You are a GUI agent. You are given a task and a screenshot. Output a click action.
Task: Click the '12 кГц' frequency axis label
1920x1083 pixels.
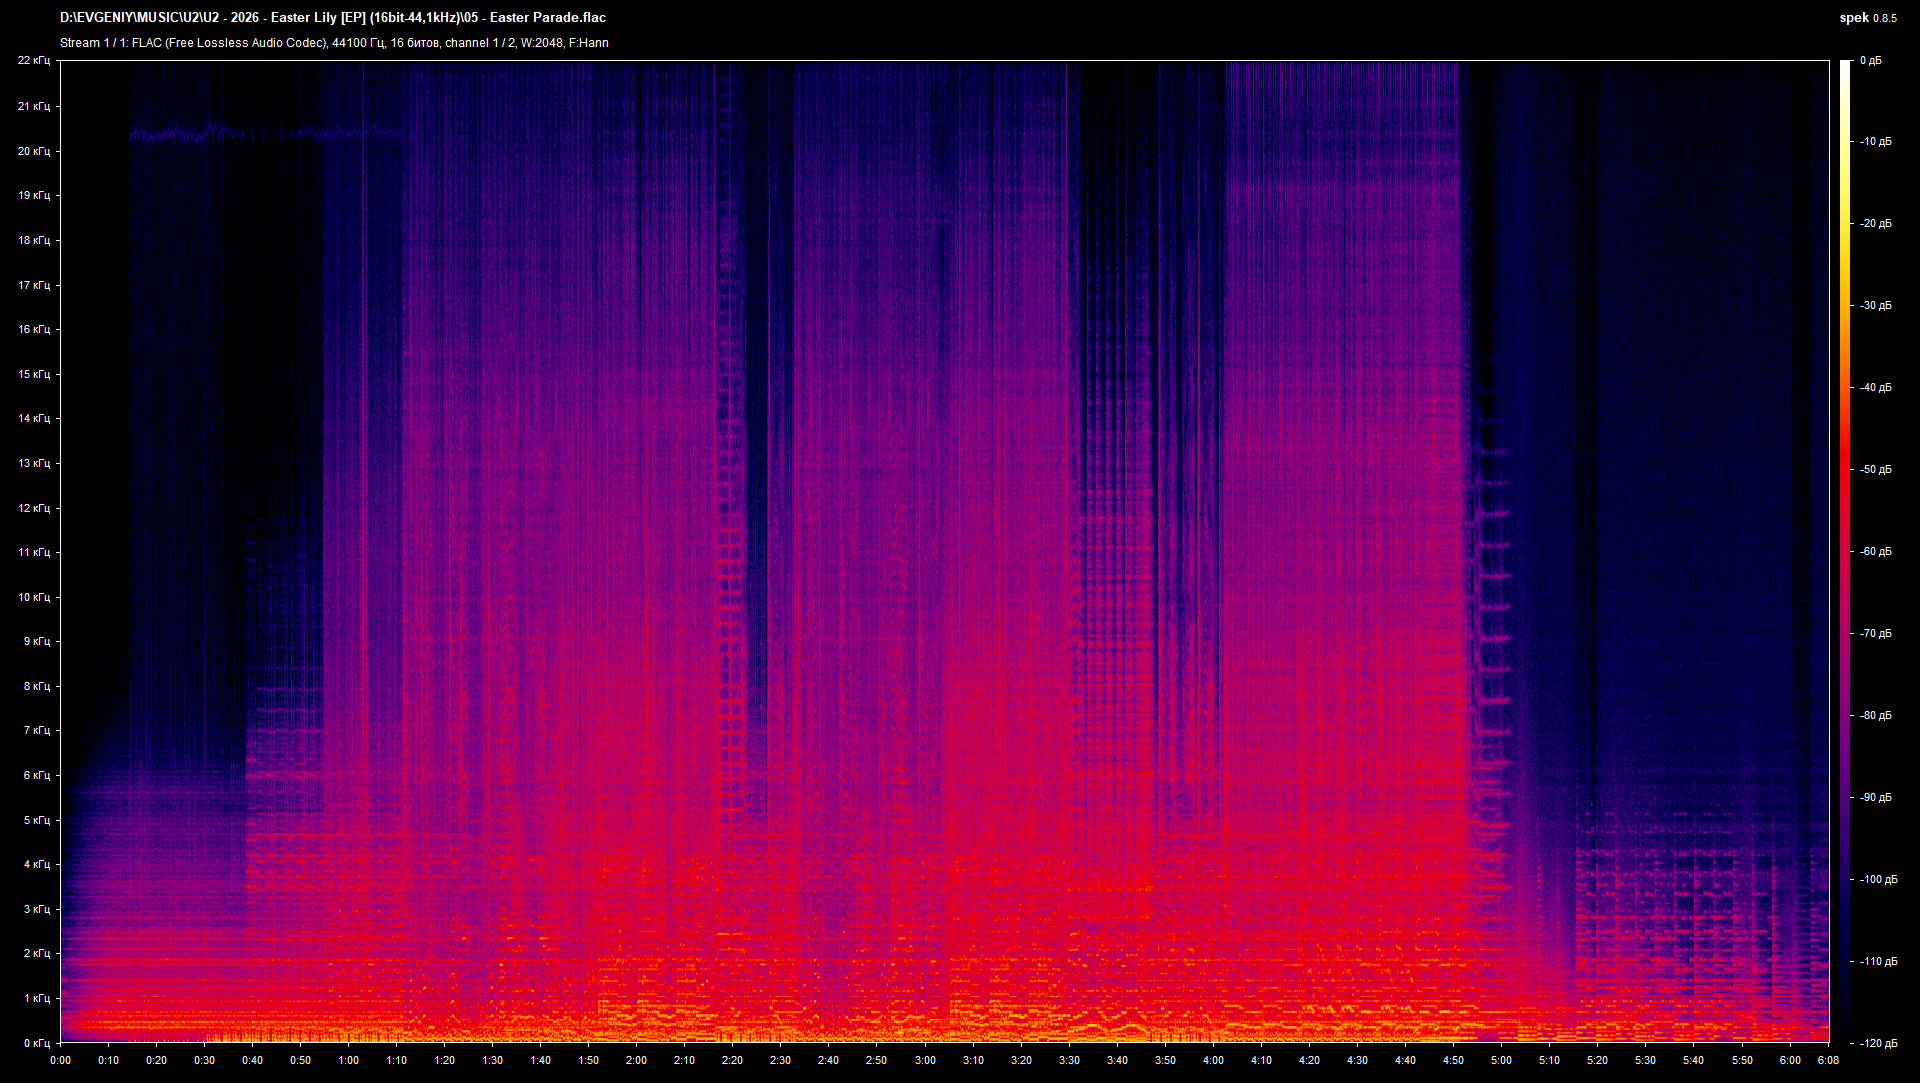click(34, 508)
